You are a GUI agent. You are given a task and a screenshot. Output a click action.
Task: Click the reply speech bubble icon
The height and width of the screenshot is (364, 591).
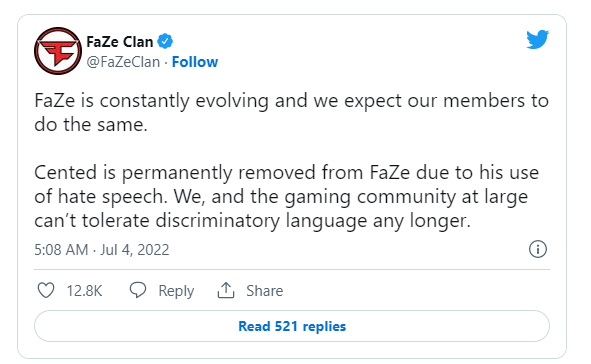point(138,290)
